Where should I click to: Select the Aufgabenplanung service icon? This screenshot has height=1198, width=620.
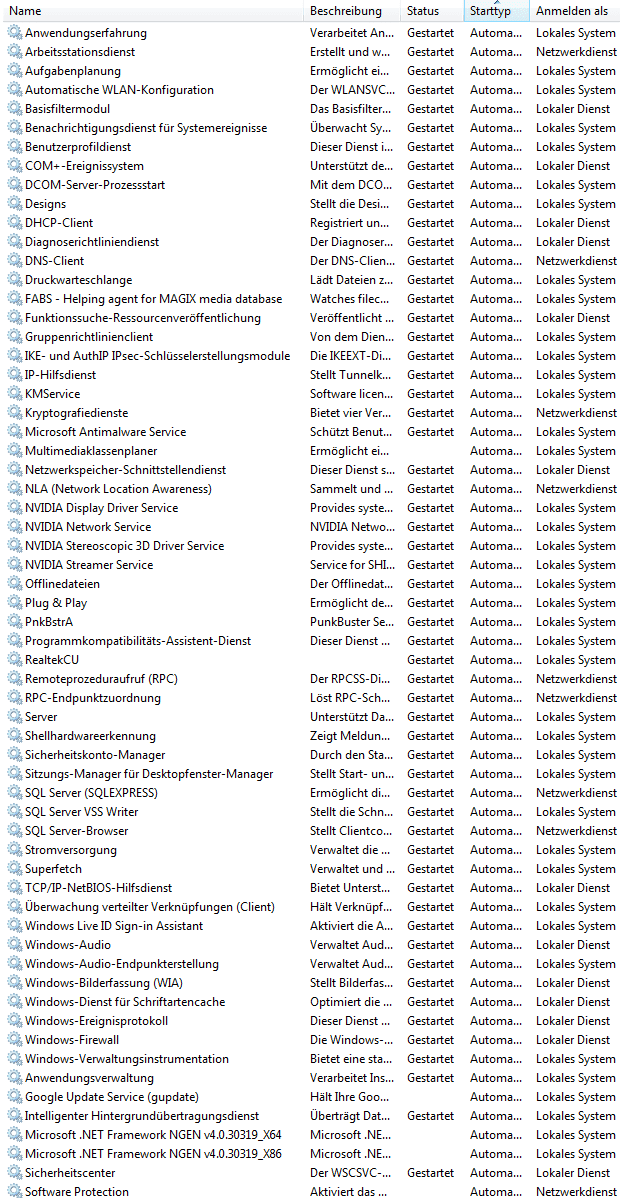point(15,71)
